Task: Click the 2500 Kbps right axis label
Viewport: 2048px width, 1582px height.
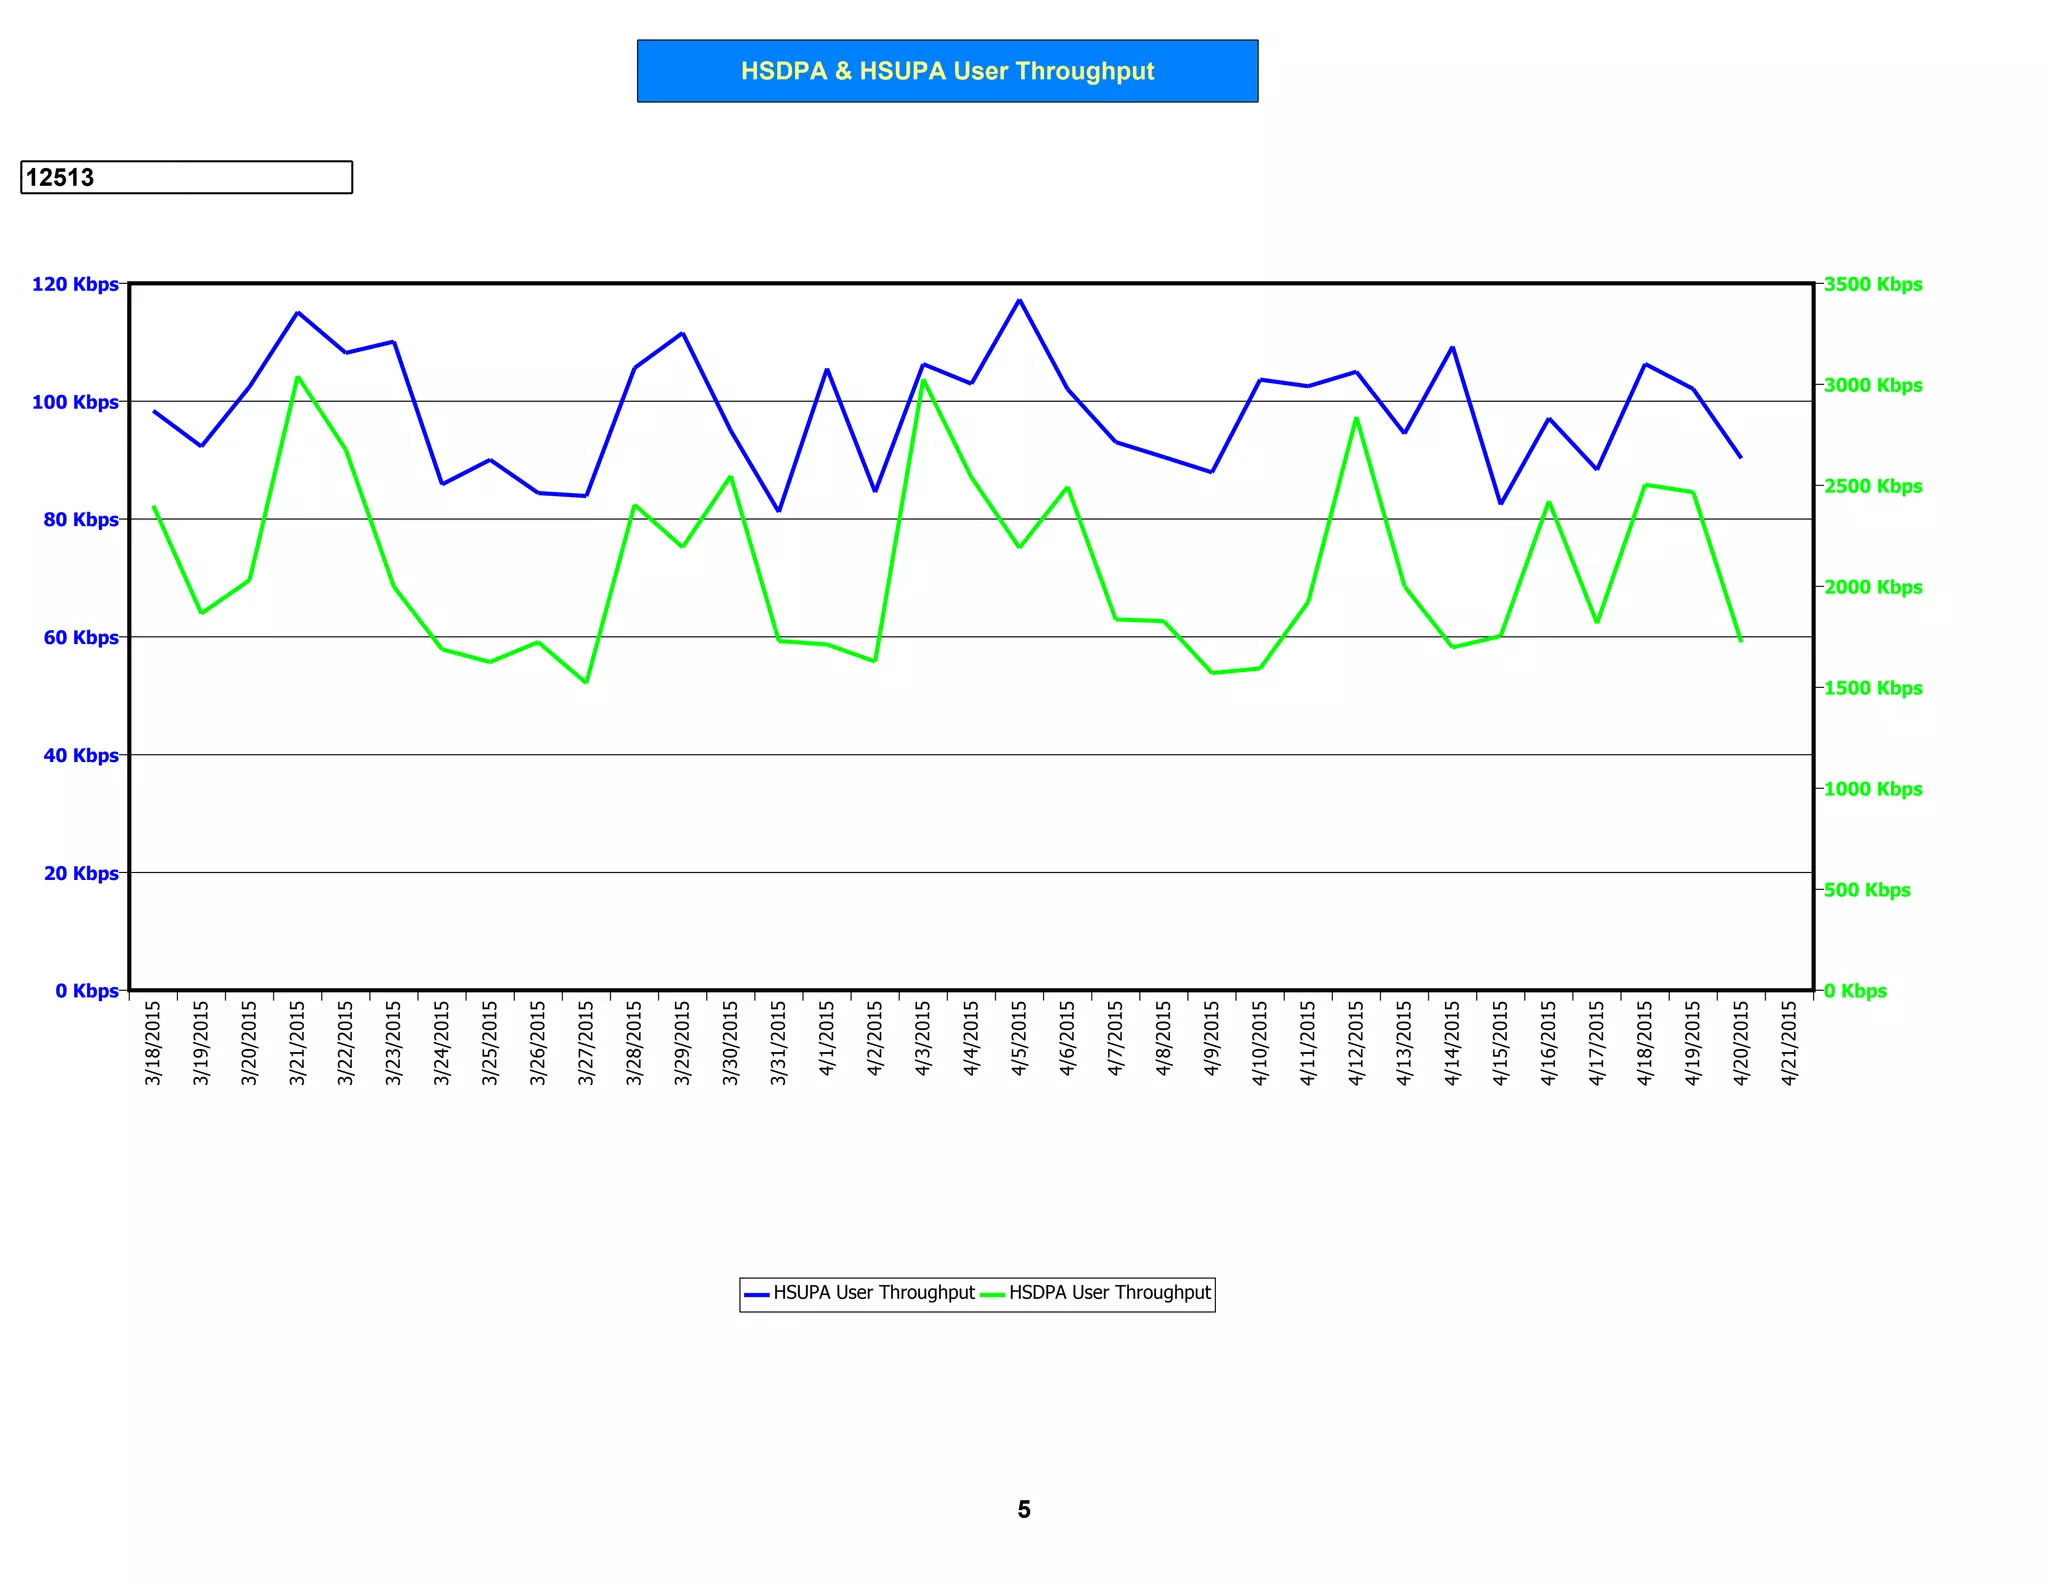Action: click(x=1873, y=486)
